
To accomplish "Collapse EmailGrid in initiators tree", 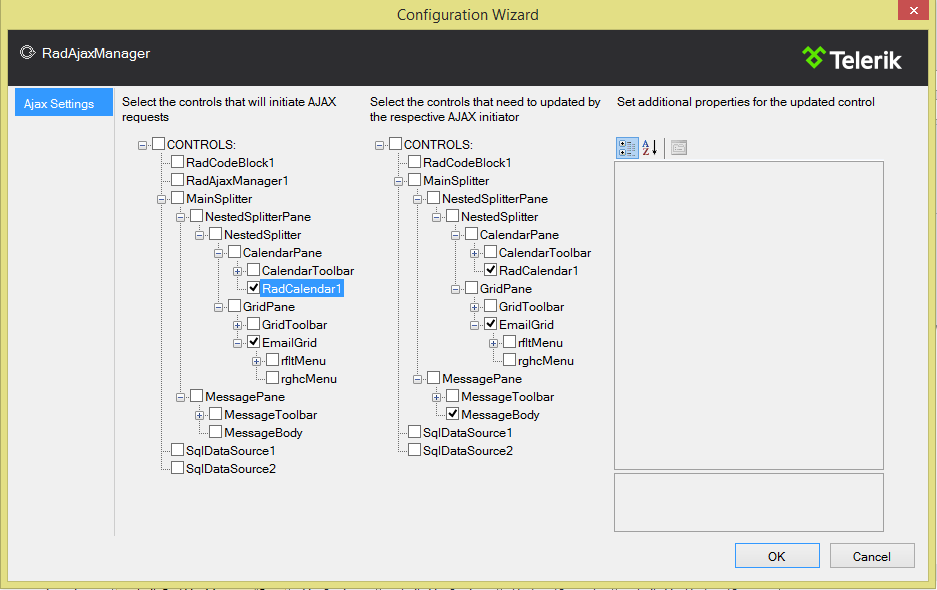I will 238,343.
